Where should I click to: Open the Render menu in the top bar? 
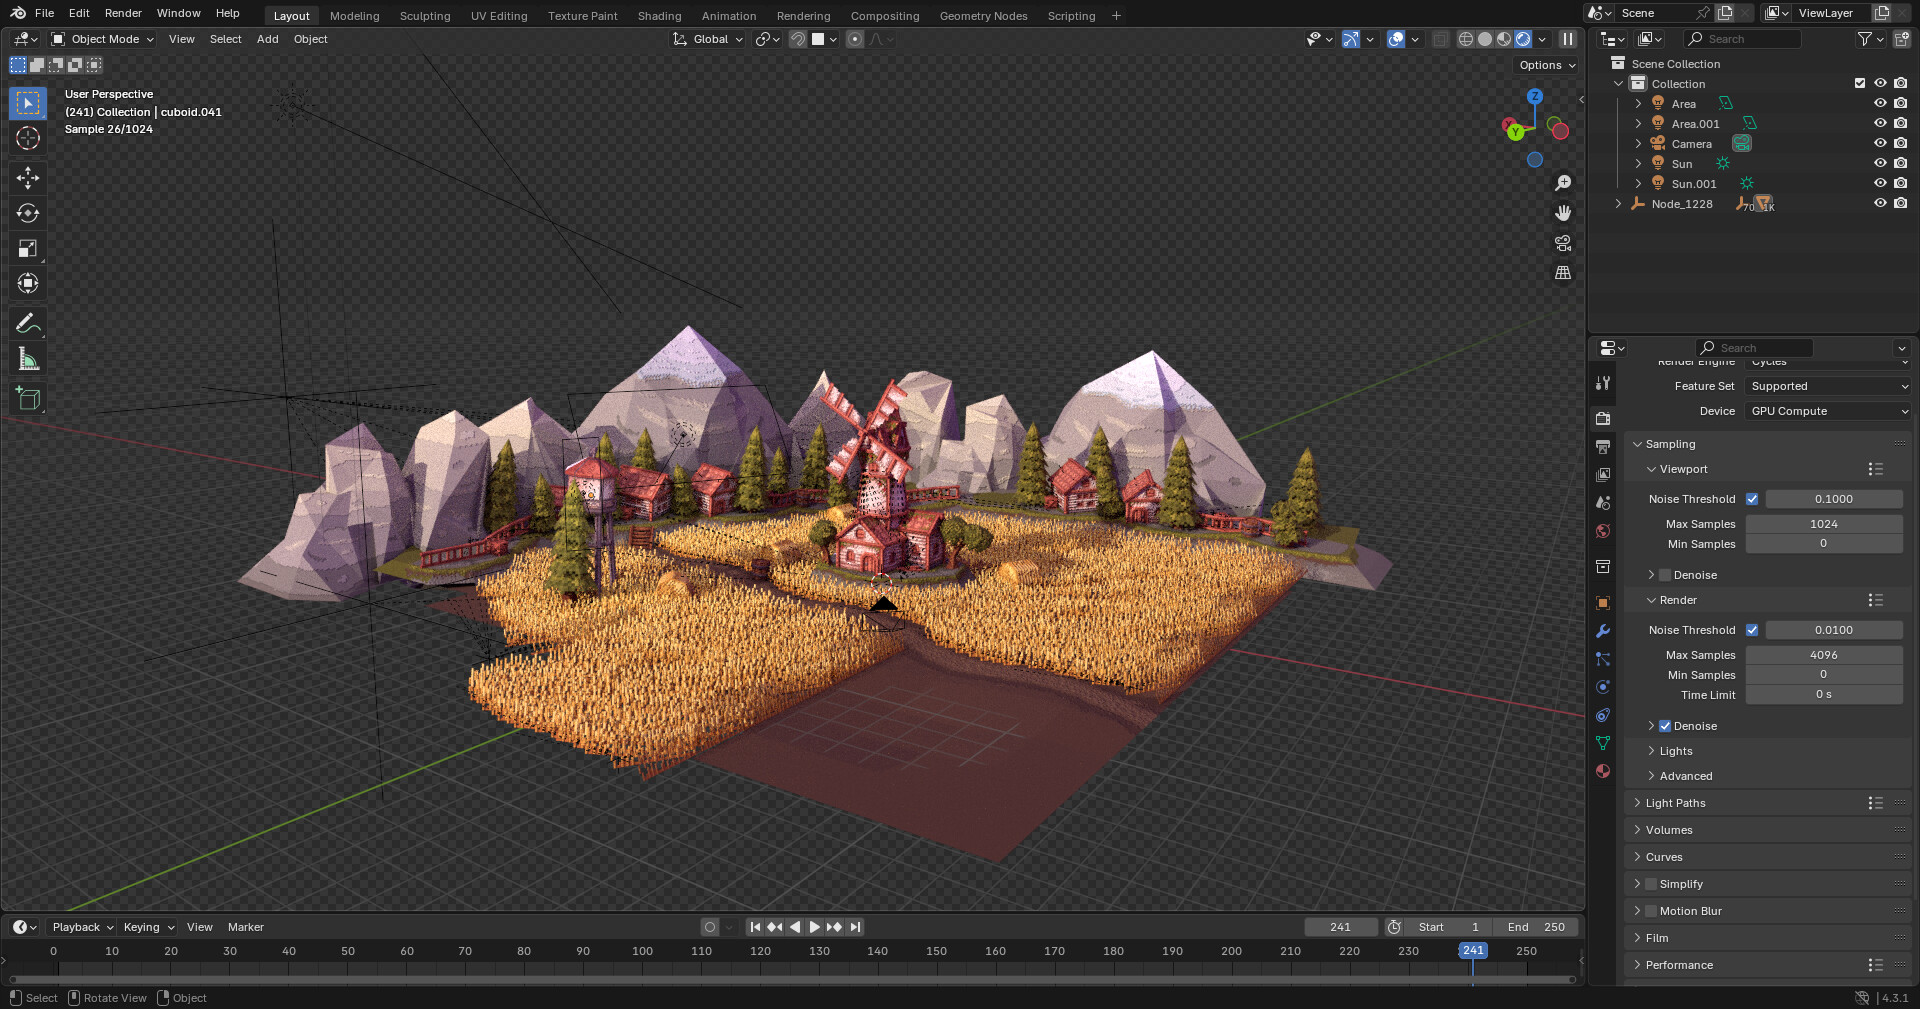tap(123, 13)
